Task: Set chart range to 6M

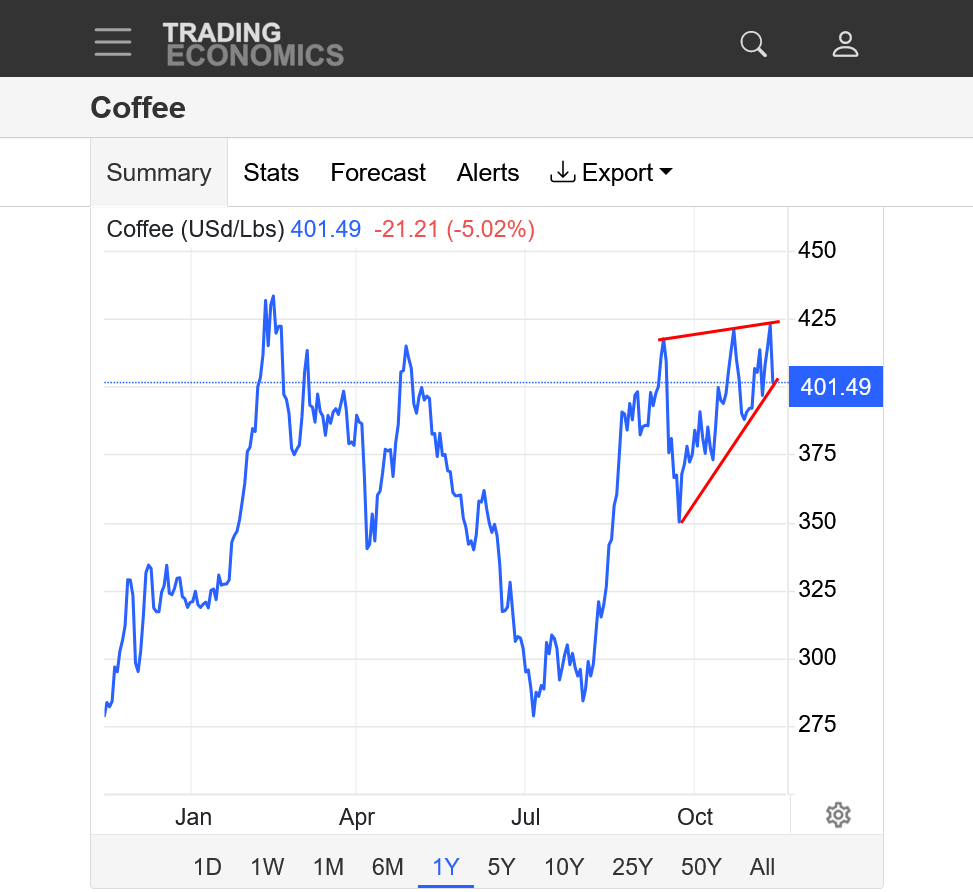Action: (x=387, y=866)
